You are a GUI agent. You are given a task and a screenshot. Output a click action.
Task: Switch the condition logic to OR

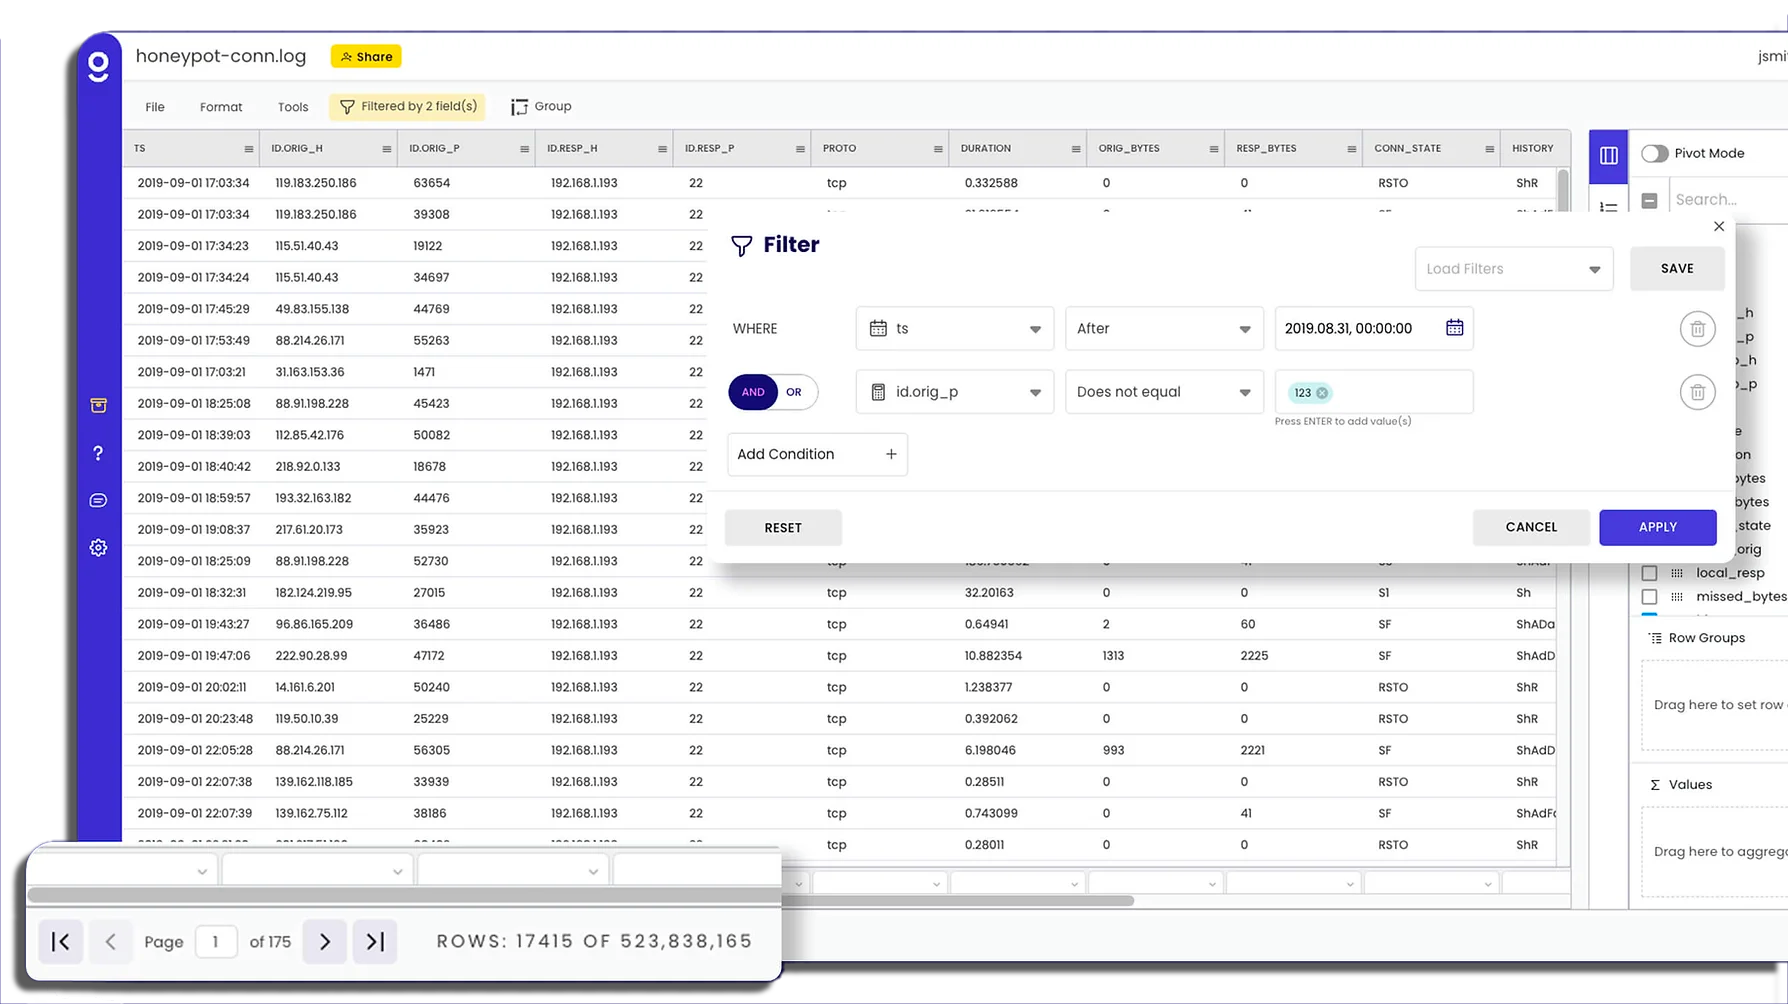[x=793, y=392]
